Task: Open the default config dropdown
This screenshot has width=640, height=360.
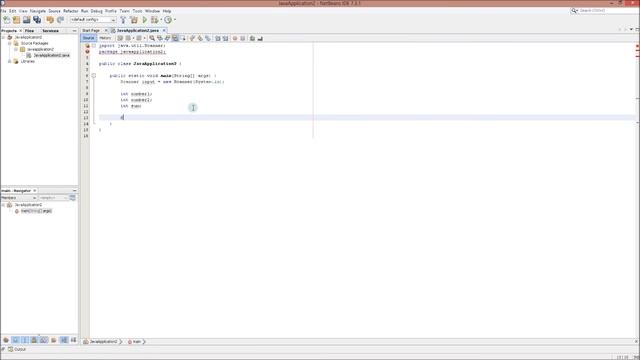Action: [x=93, y=20]
